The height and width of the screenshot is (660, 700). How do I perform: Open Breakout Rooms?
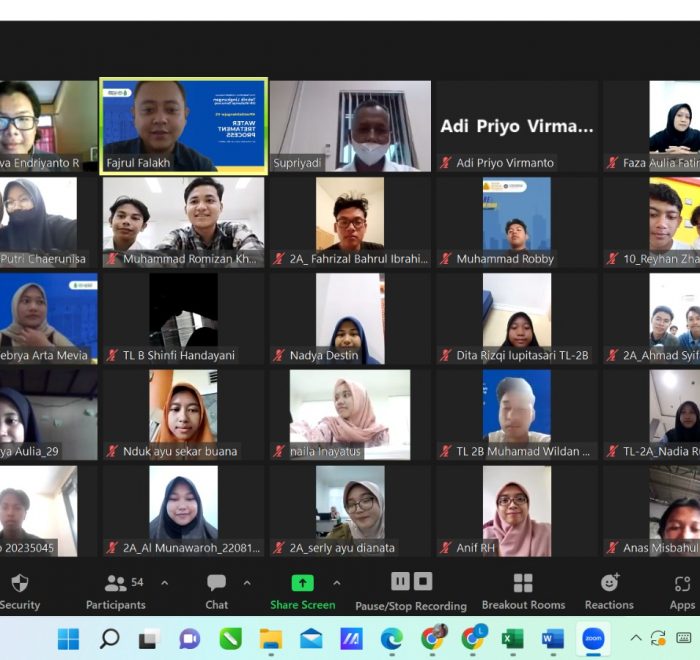point(523,584)
